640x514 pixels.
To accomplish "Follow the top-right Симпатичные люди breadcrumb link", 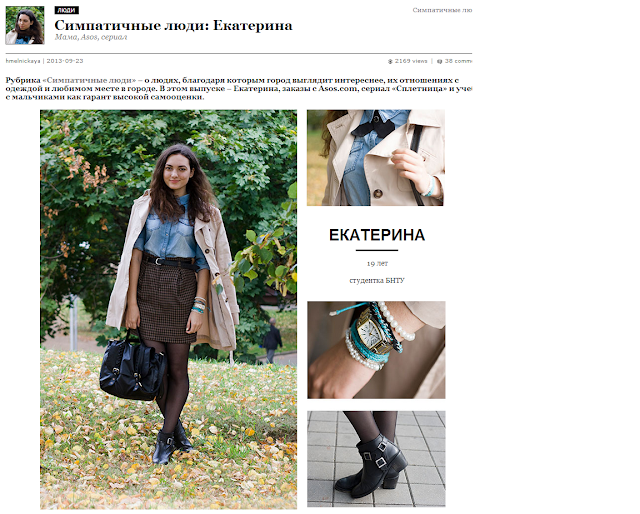I will click(x=442, y=10).
